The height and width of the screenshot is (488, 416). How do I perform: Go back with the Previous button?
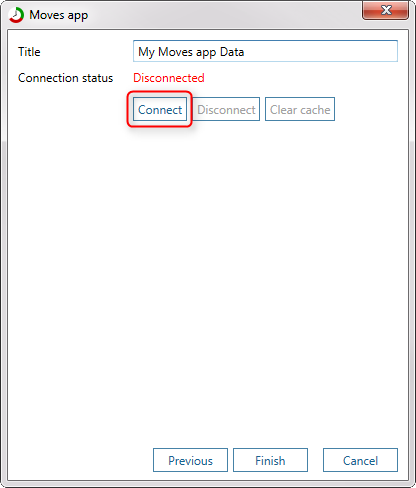[190, 460]
